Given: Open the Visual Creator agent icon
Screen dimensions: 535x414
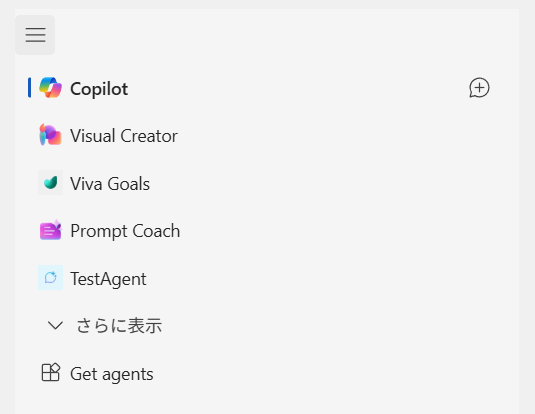Looking at the screenshot, I should [50, 135].
